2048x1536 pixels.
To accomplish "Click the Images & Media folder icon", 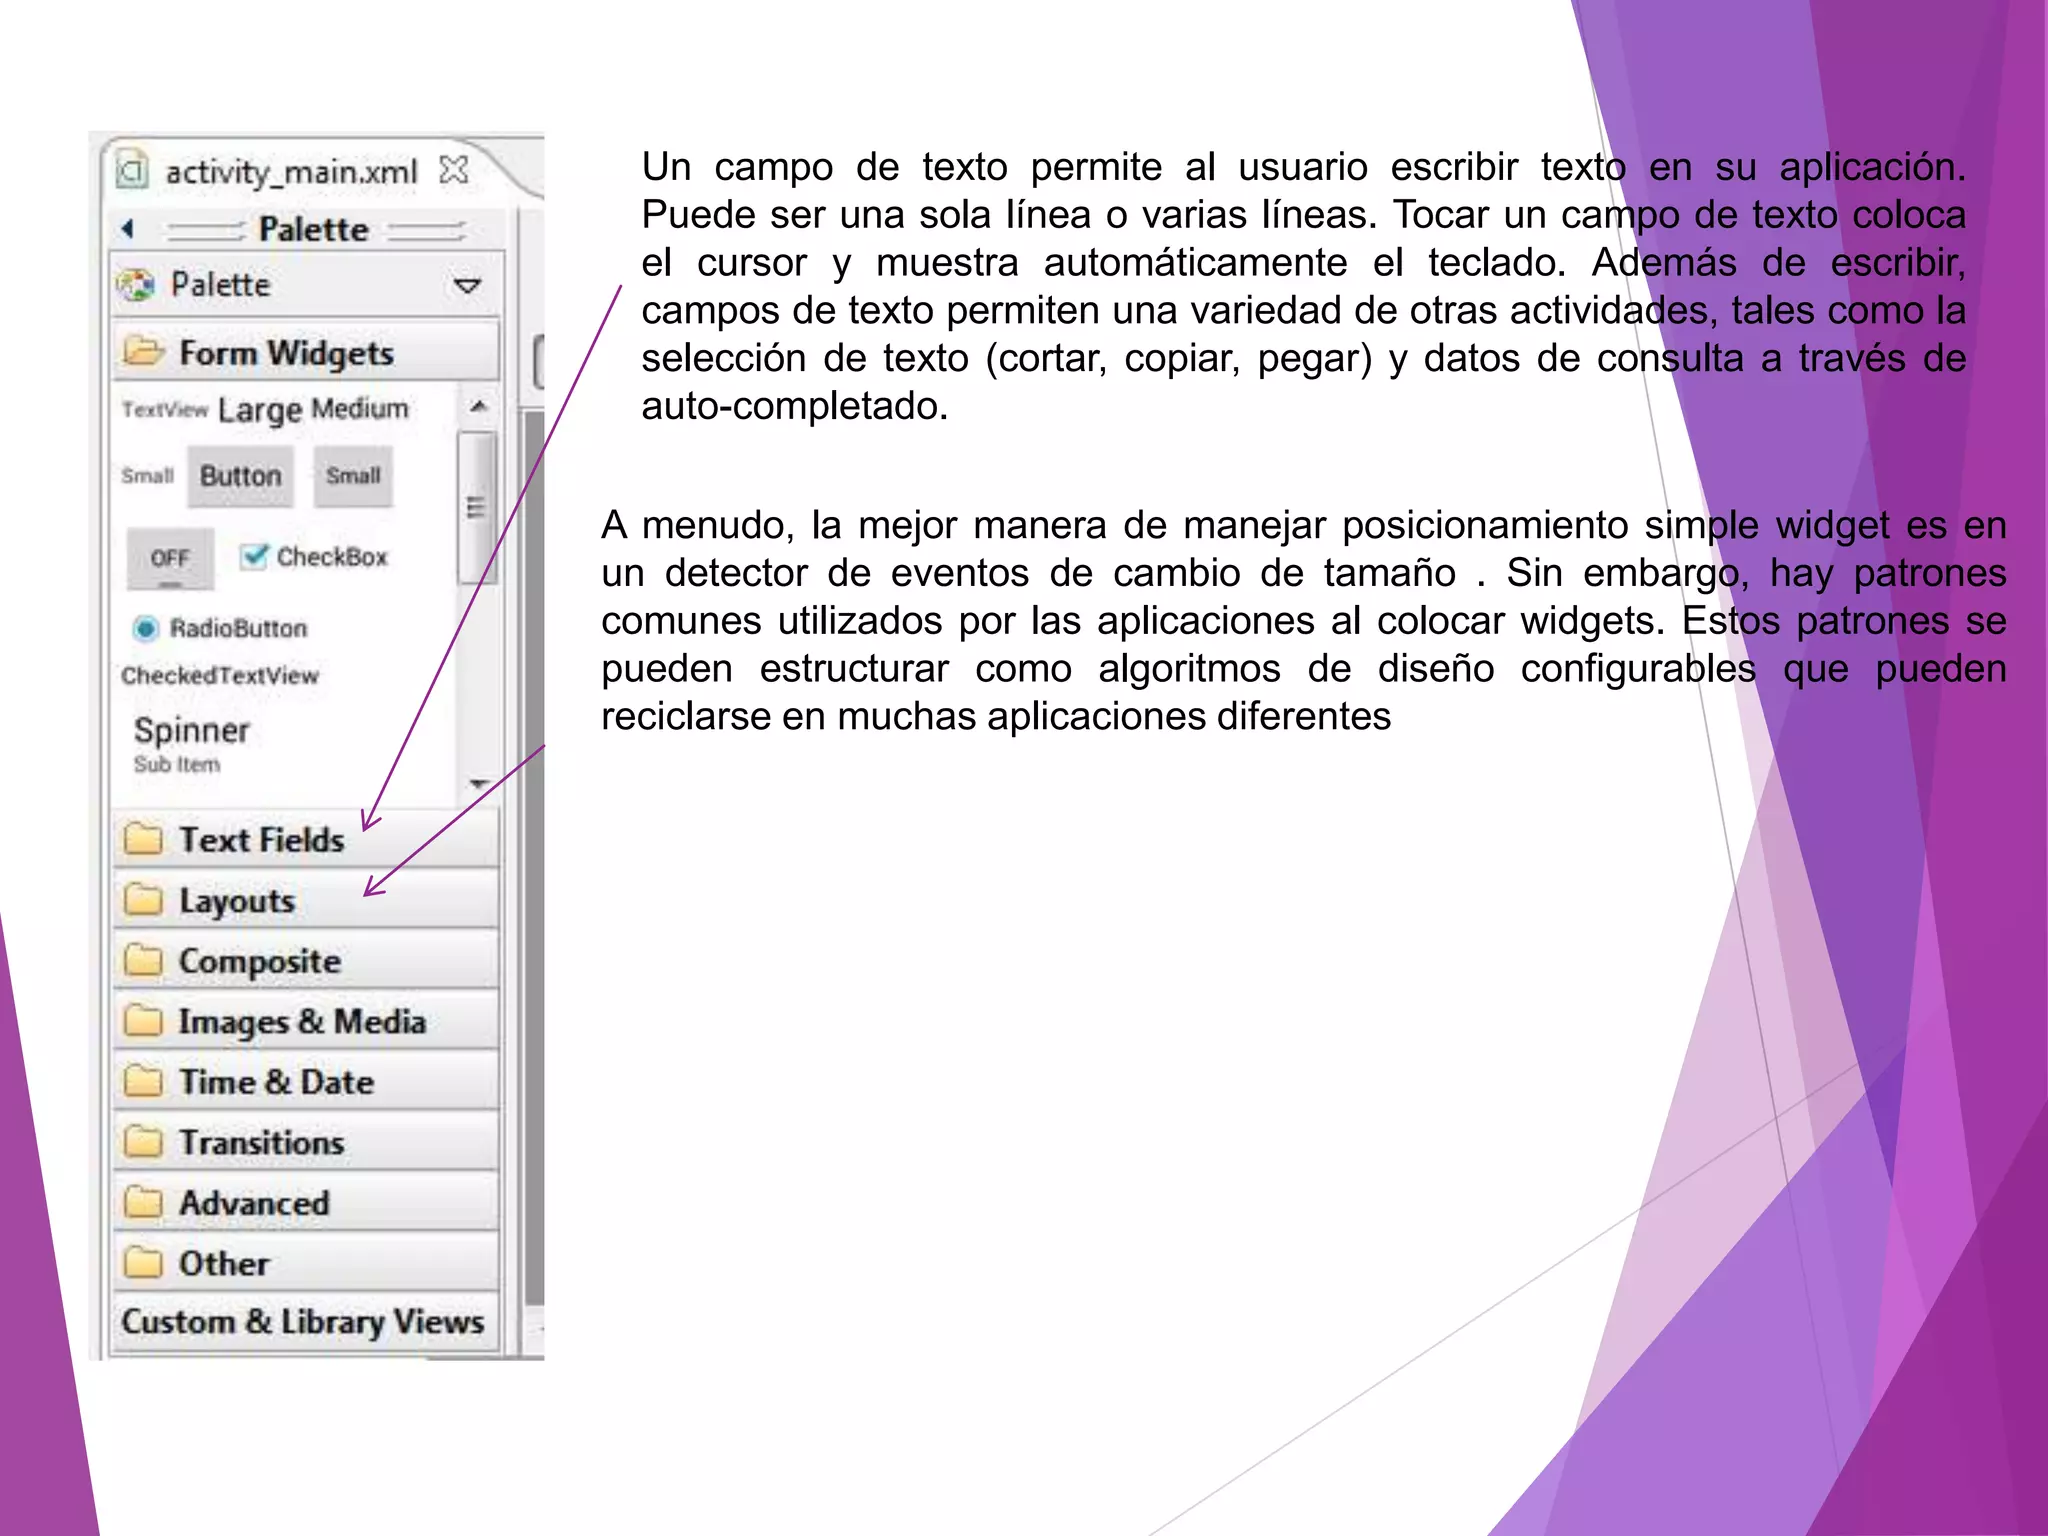I will [x=143, y=1021].
